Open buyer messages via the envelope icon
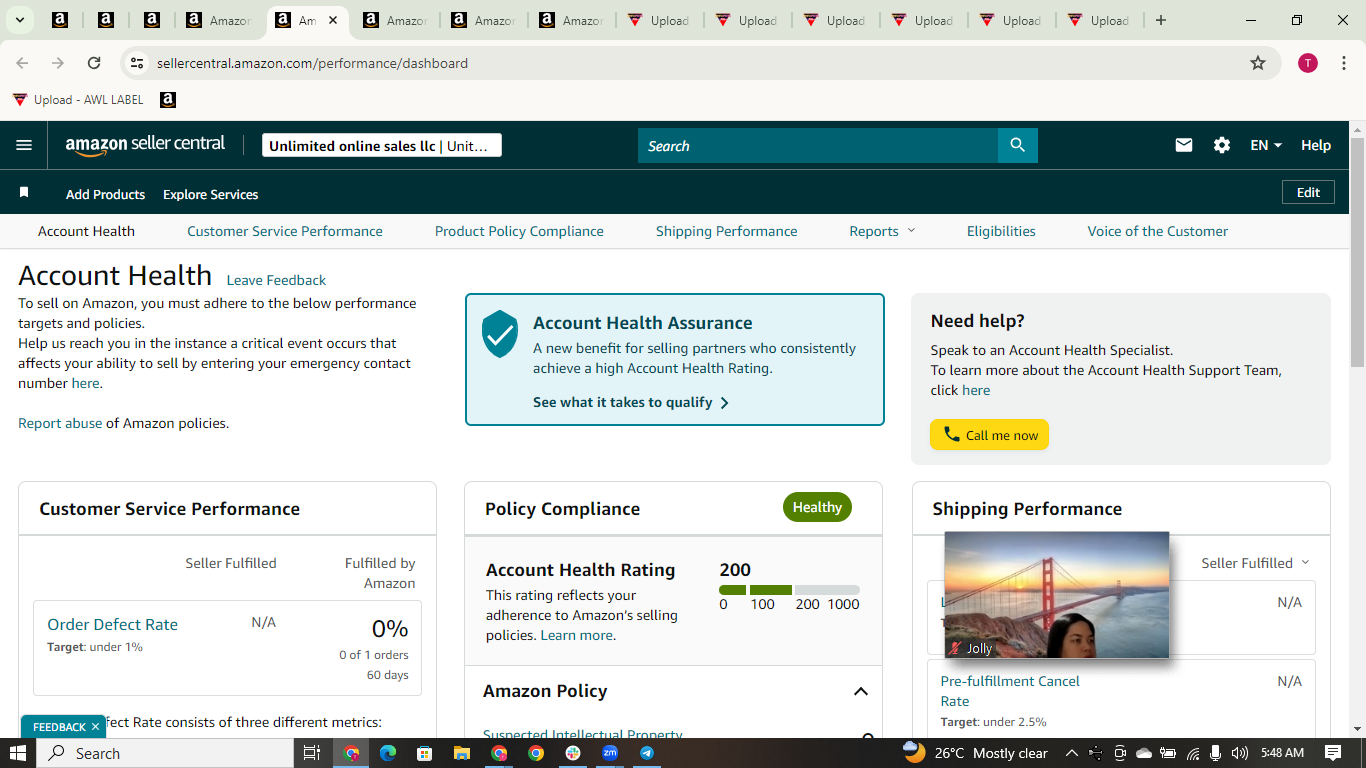1366x768 pixels. pyautogui.click(x=1184, y=145)
